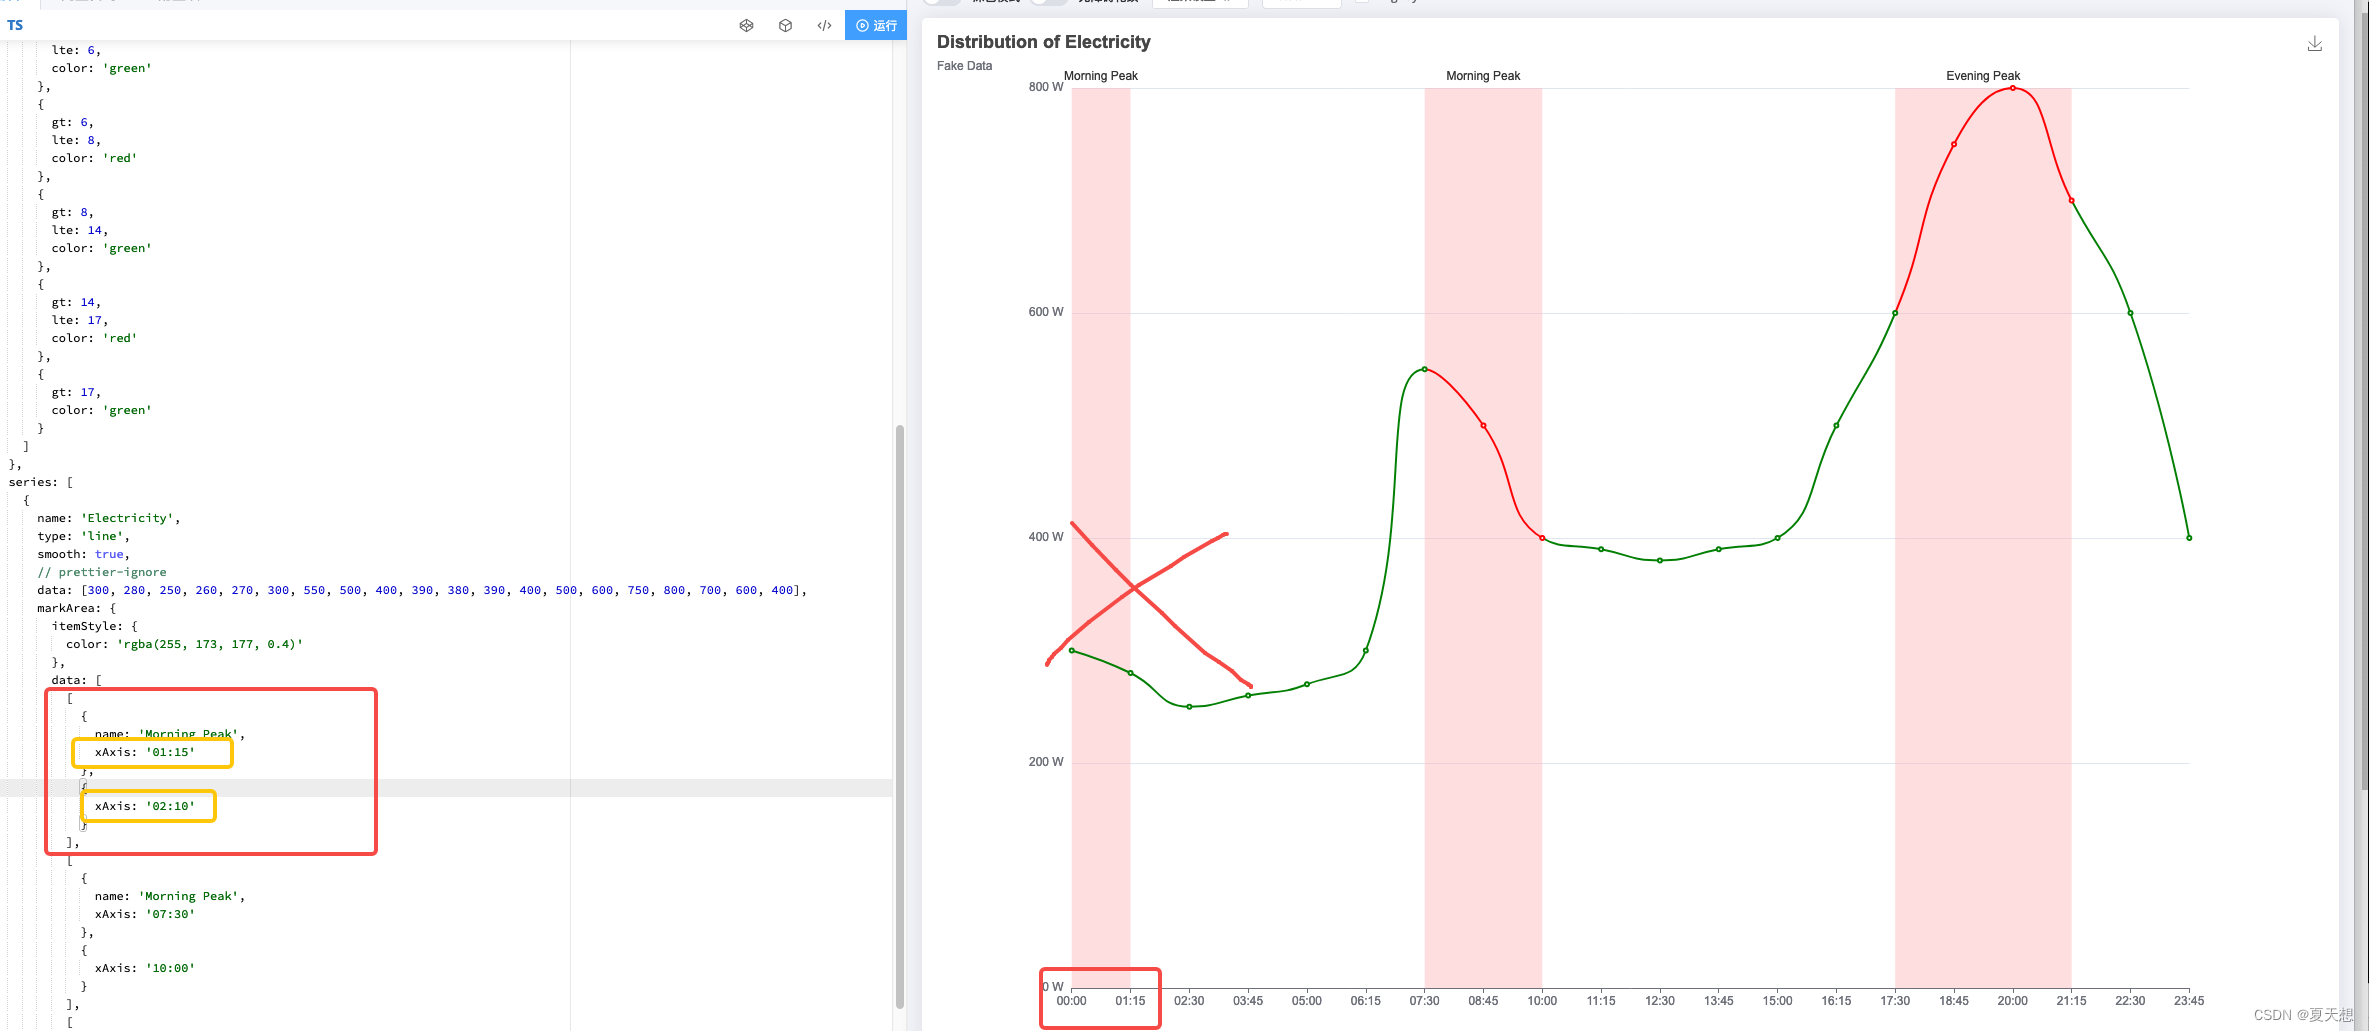Tick the checkbox beside the top toolbar selectors
2369x1031 pixels.
1360,2
